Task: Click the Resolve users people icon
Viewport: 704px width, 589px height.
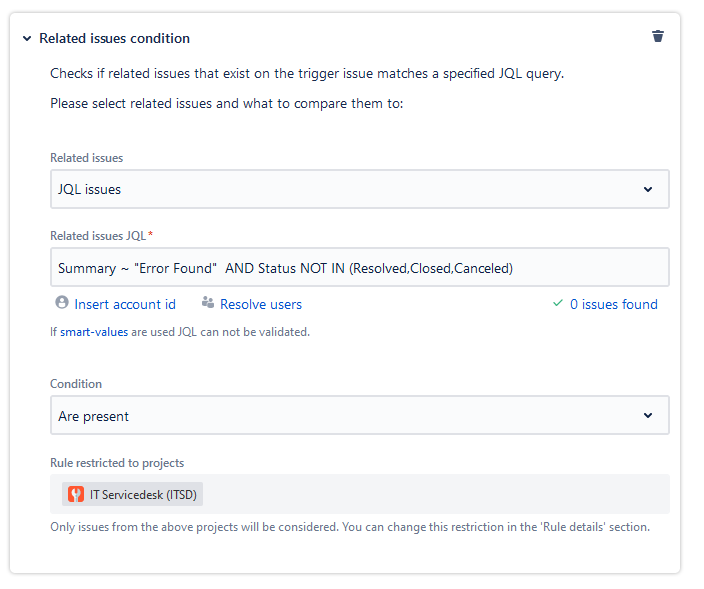Action: 207,303
